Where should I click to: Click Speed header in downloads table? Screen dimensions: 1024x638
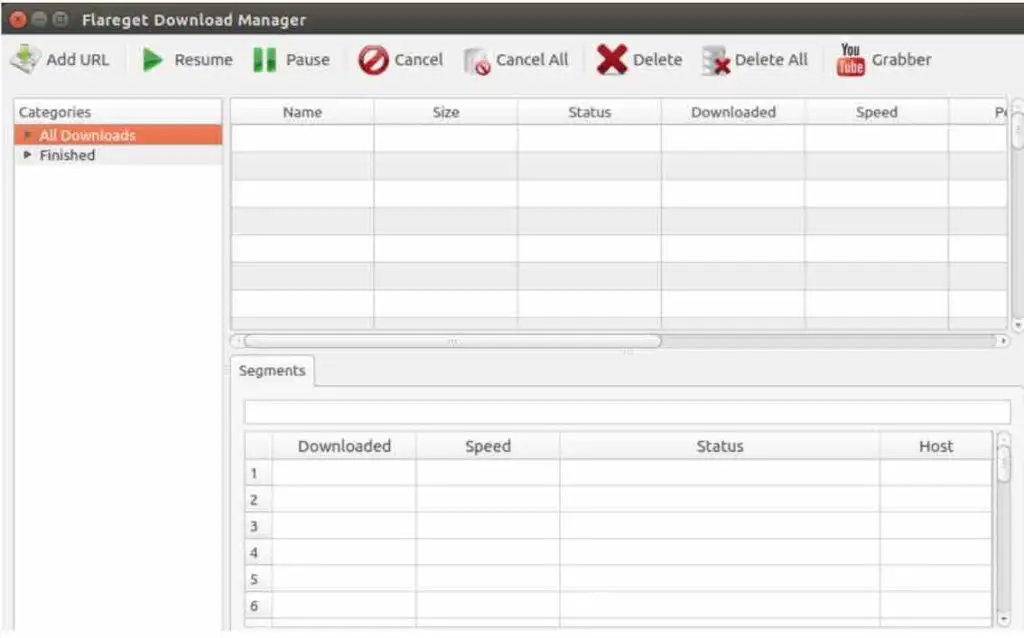pos(877,112)
